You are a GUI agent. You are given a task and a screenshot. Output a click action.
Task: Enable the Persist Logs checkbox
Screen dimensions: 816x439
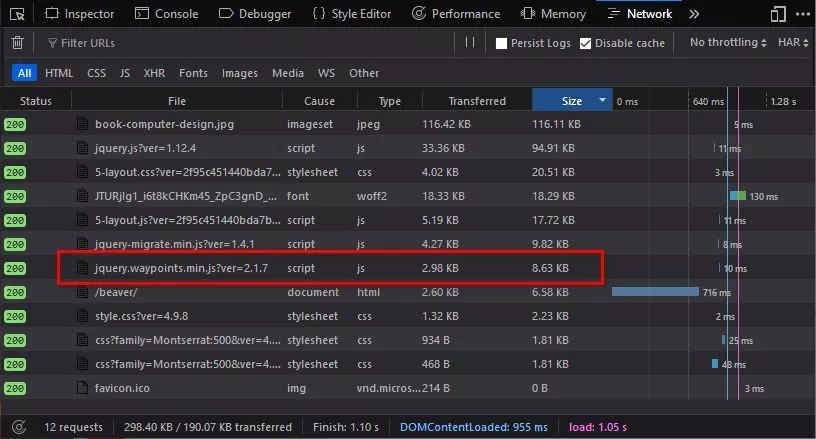(x=502, y=44)
